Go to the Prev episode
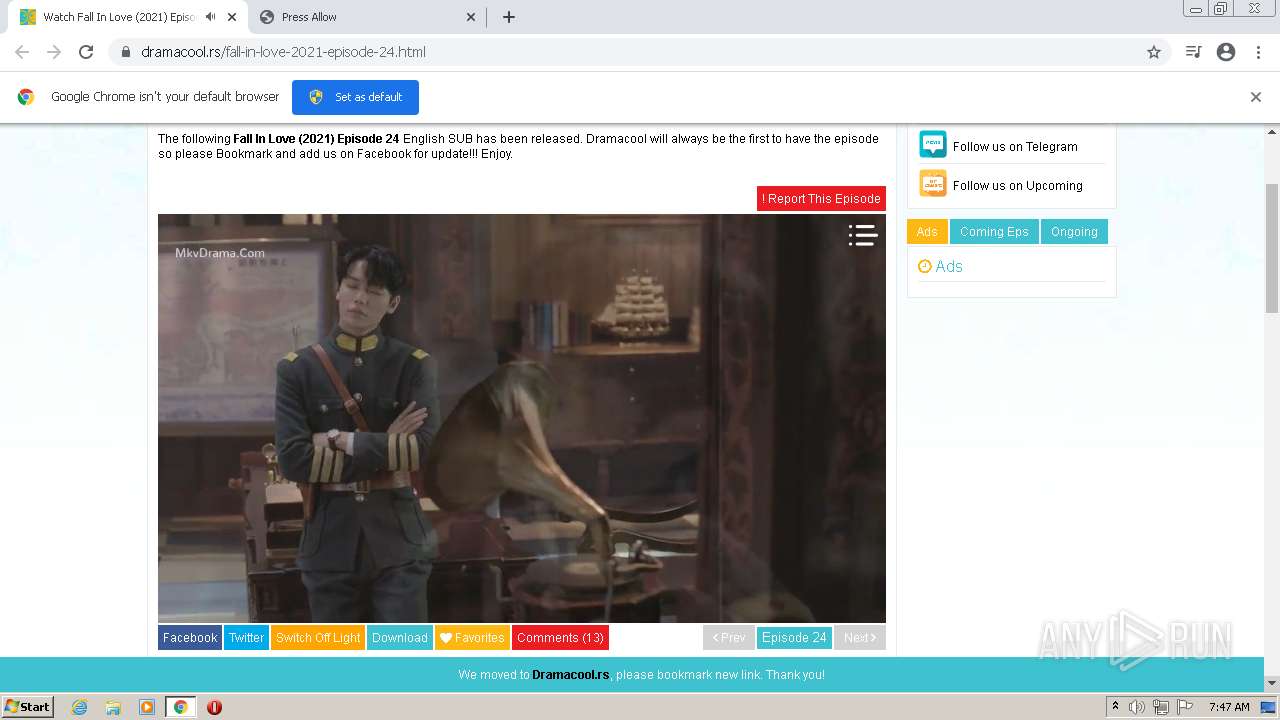This screenshot has width=1280, height=720. pyautogui.click(x=729, y=638)
